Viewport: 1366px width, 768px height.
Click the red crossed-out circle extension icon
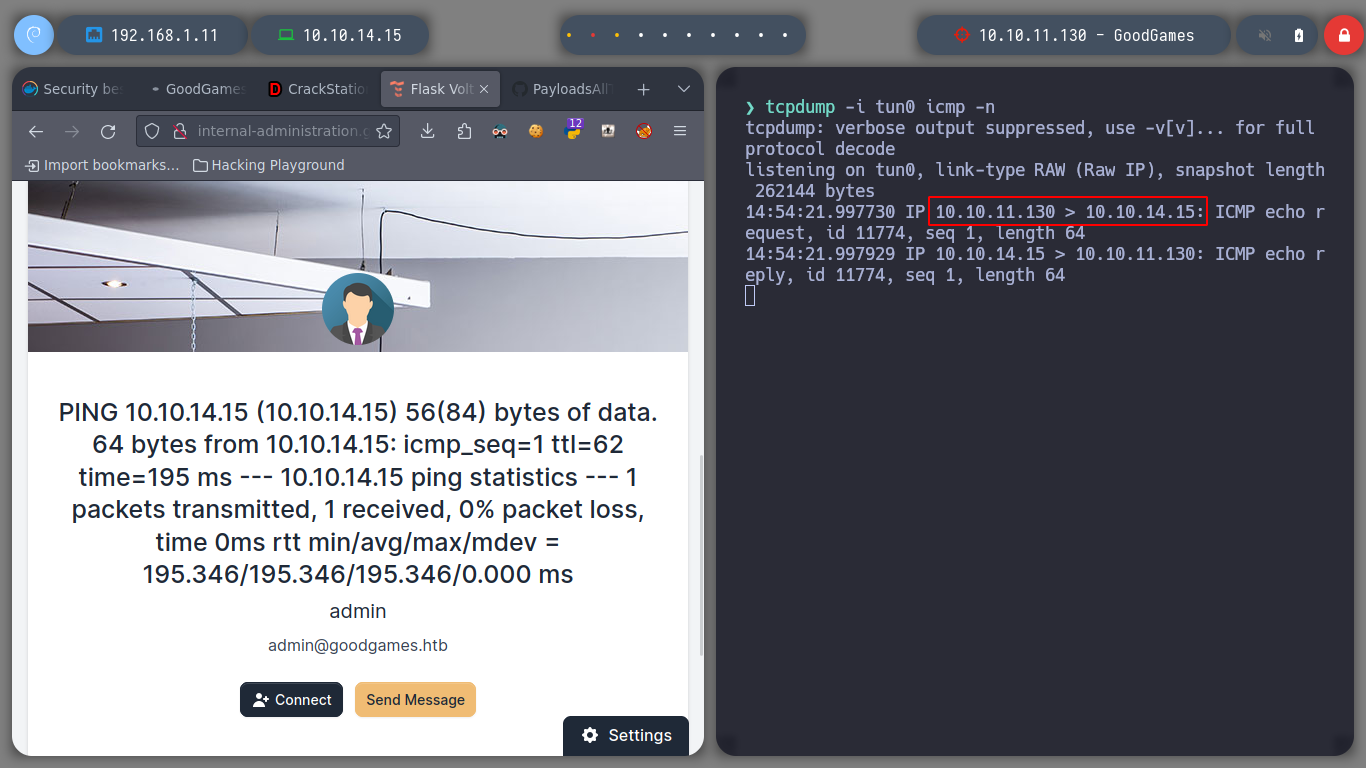644,131
